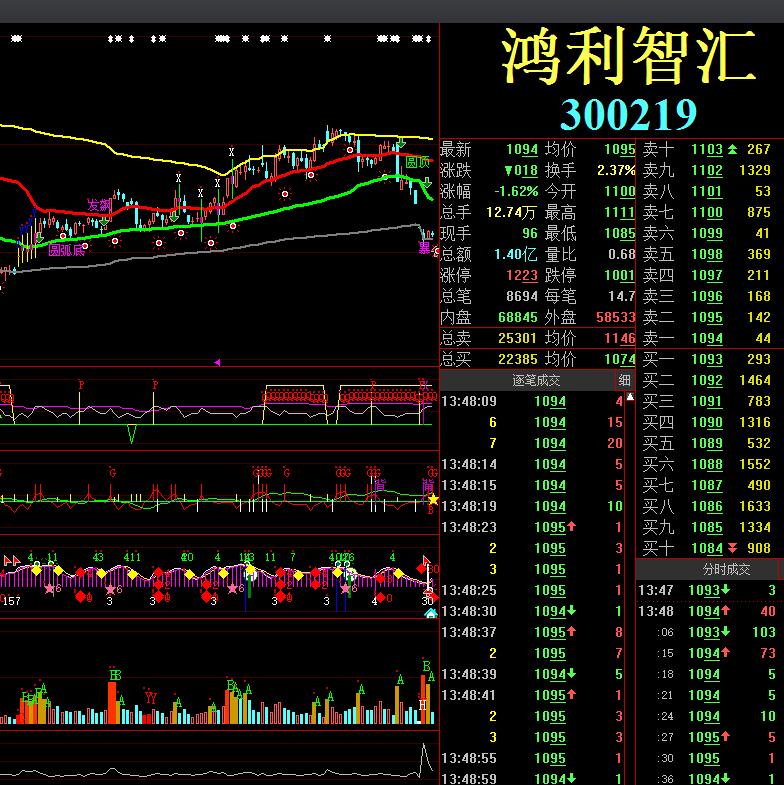This screenshot has height=785, width=784.
Task: Click the 内盘 value 68845
Action: [518, 317]
